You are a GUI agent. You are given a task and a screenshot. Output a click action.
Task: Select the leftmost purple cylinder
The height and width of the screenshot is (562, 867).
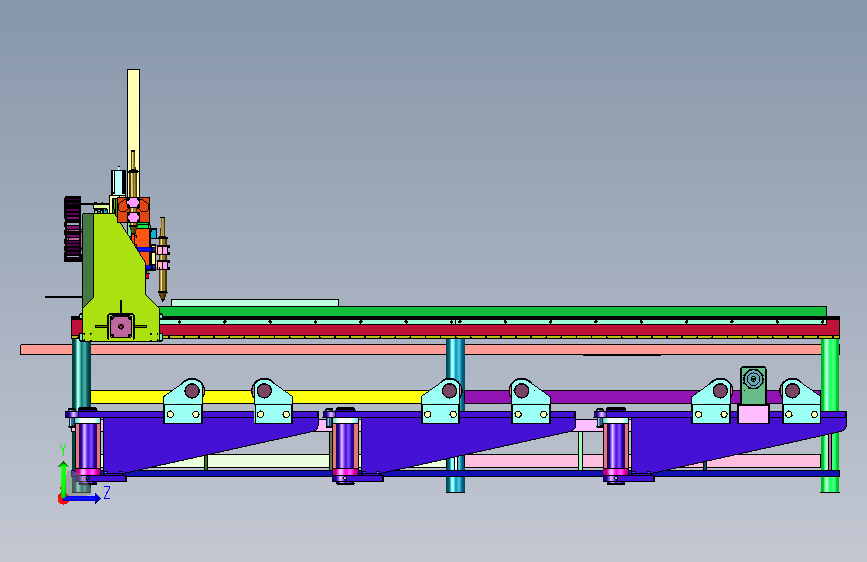(87, 446)
